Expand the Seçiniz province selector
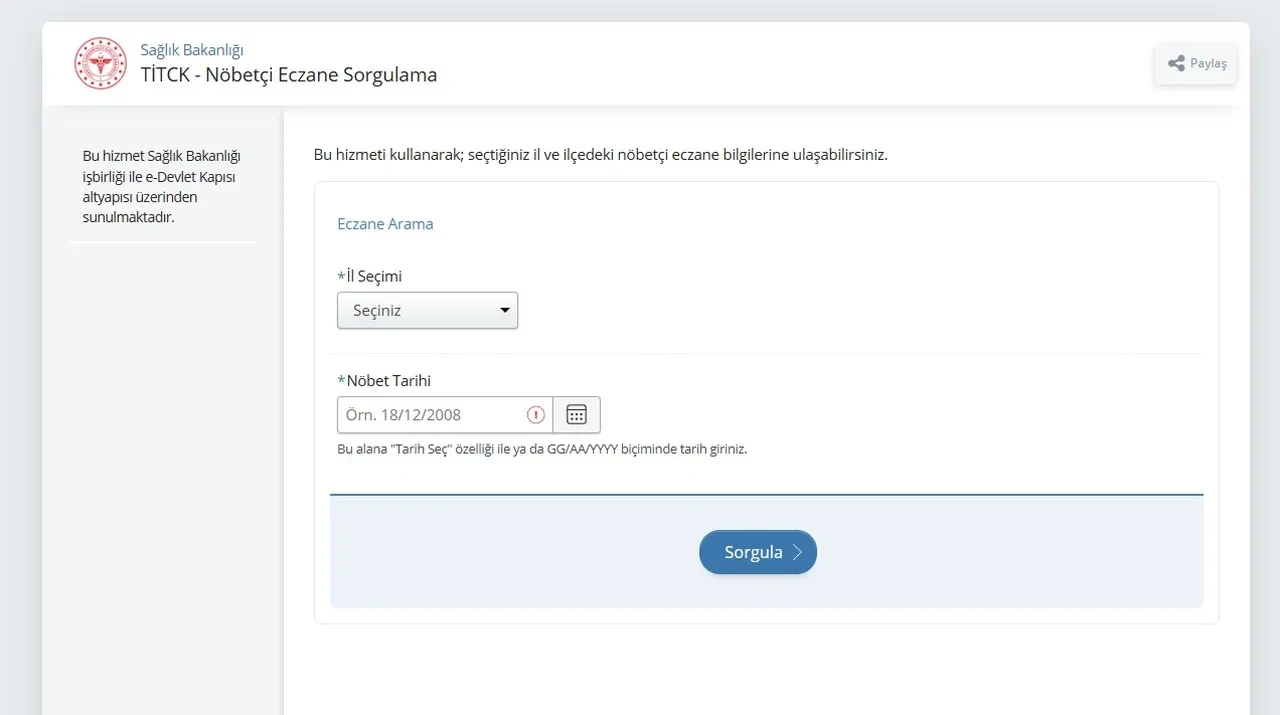 coord(427,310)
